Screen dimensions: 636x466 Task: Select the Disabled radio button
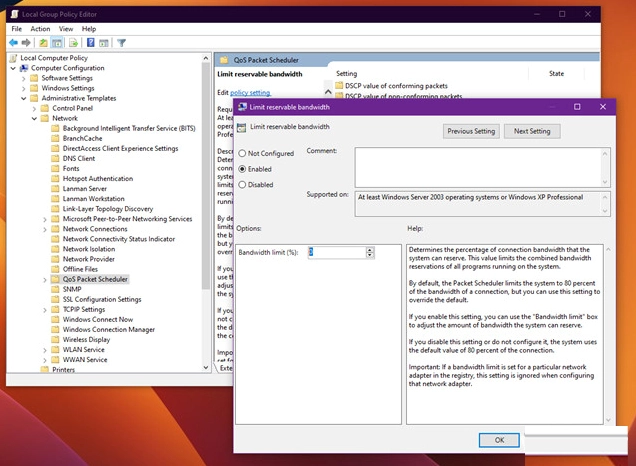242,185
